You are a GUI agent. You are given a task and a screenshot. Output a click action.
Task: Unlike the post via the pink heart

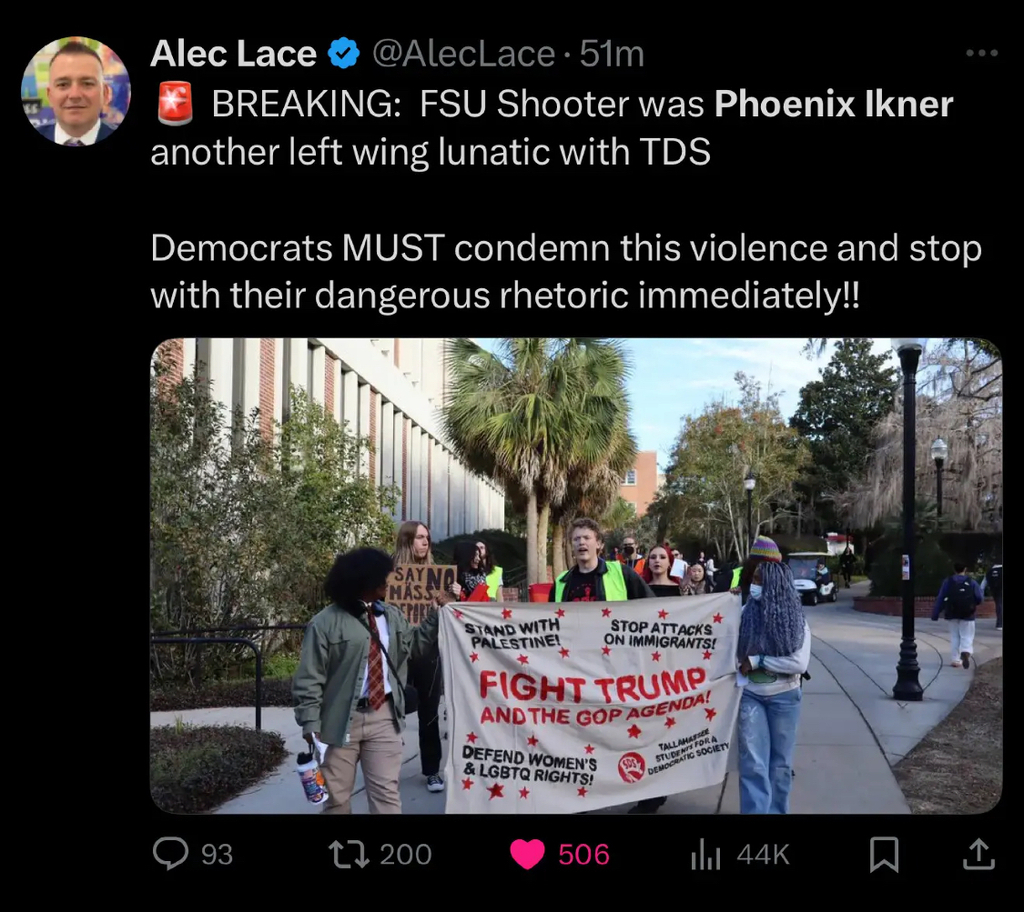(x=527, y=855)
